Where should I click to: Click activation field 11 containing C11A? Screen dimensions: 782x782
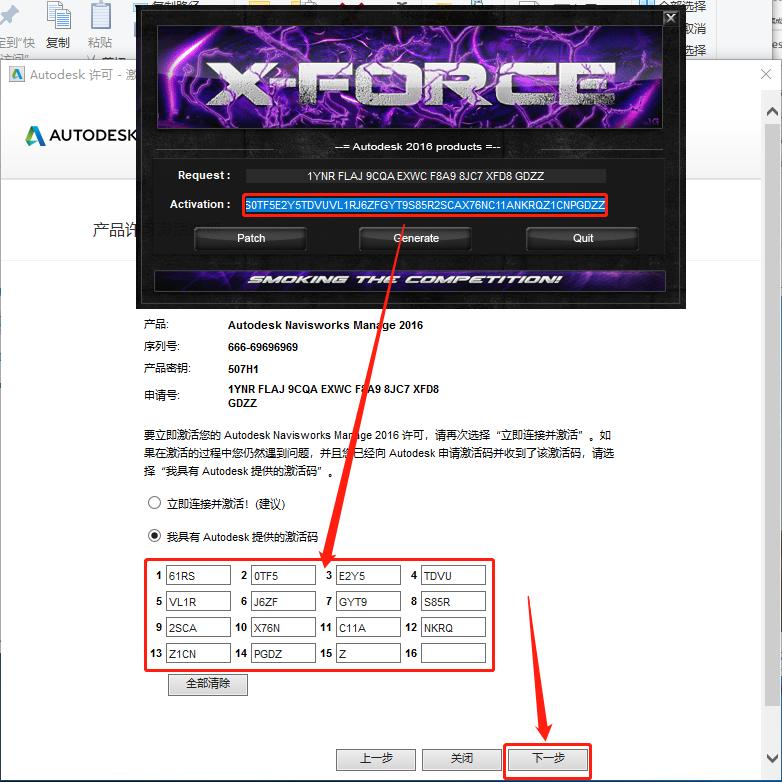(x=368, y=627)
